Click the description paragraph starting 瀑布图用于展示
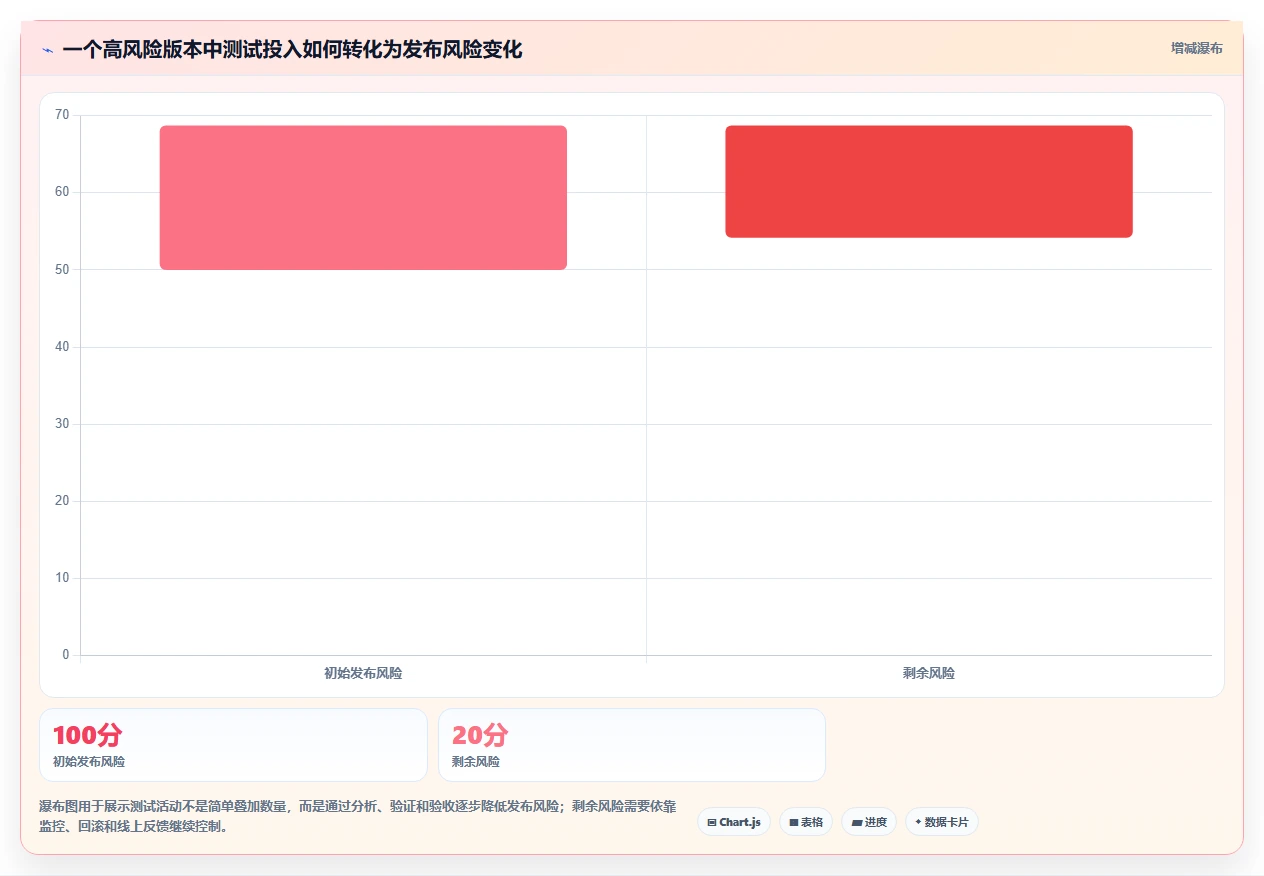The image size is (1264, 876). click(x=358, y=817)
